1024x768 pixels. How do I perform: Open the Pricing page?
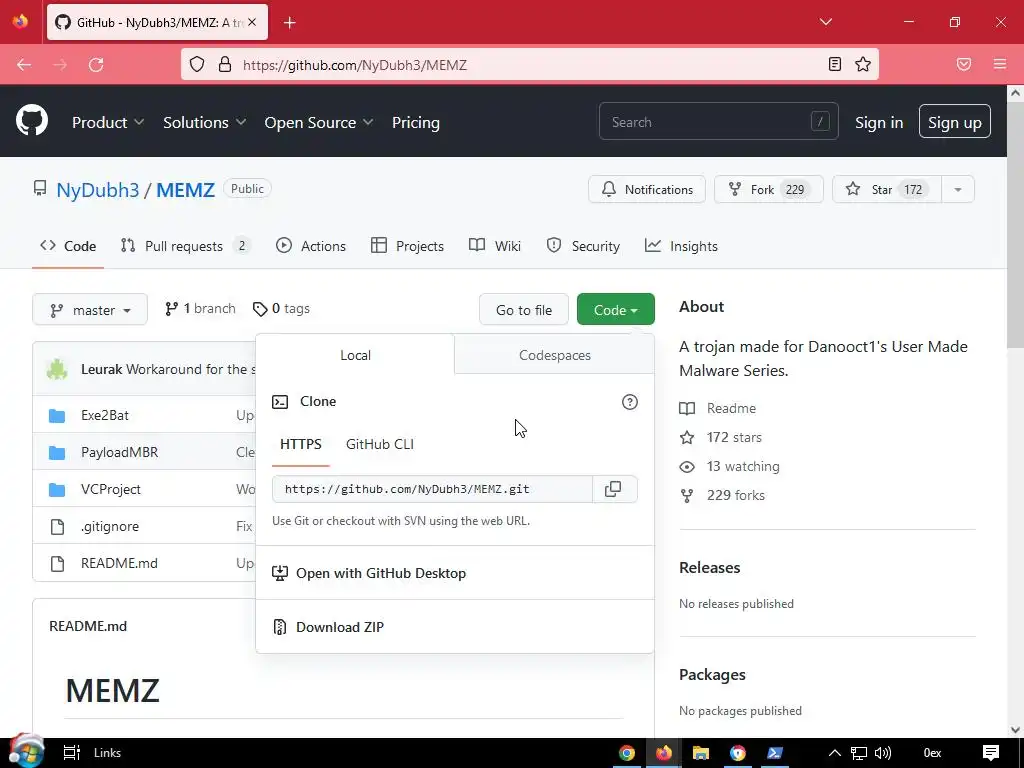[x=415, y=122]
